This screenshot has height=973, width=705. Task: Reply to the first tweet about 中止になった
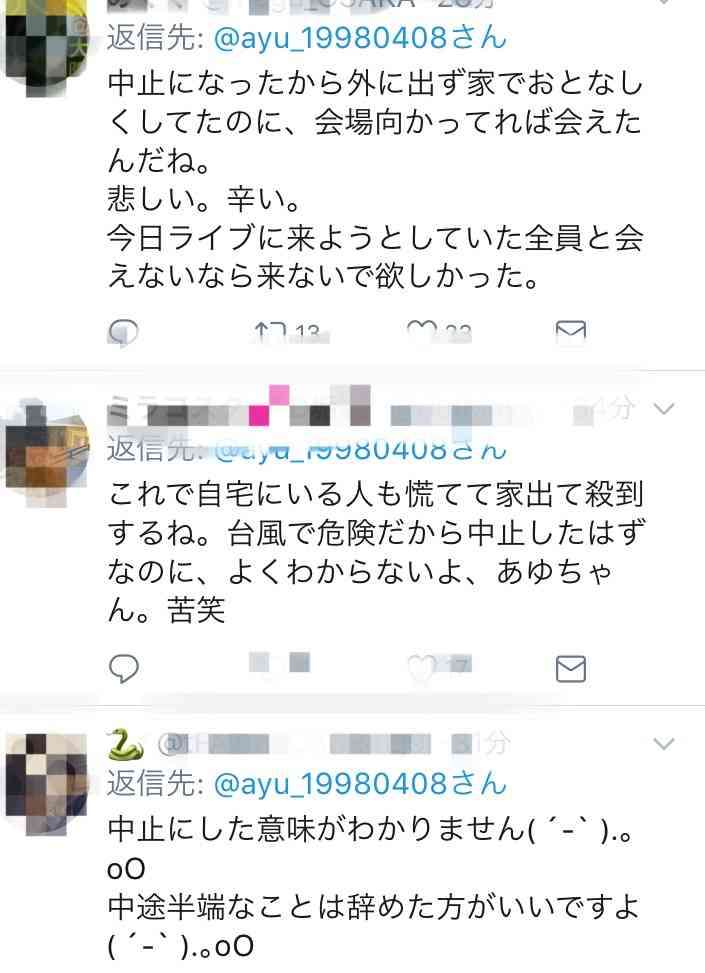(123, 332)
